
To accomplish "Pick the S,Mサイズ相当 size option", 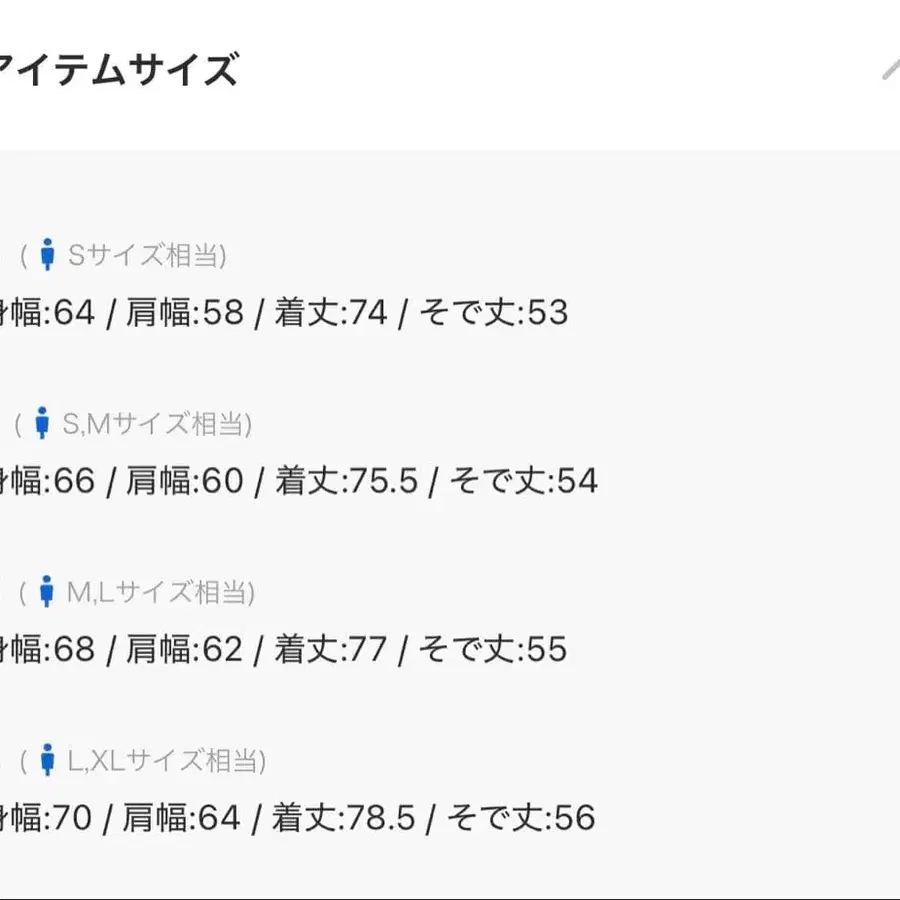I will coord(155,423).
